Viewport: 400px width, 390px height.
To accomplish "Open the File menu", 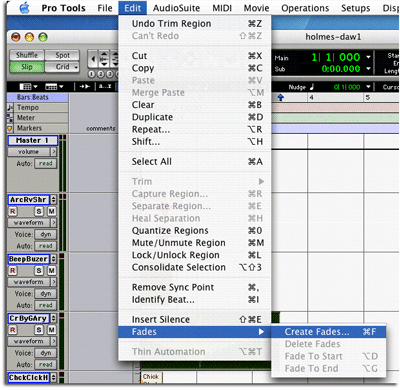I will (x=105, y=8).
